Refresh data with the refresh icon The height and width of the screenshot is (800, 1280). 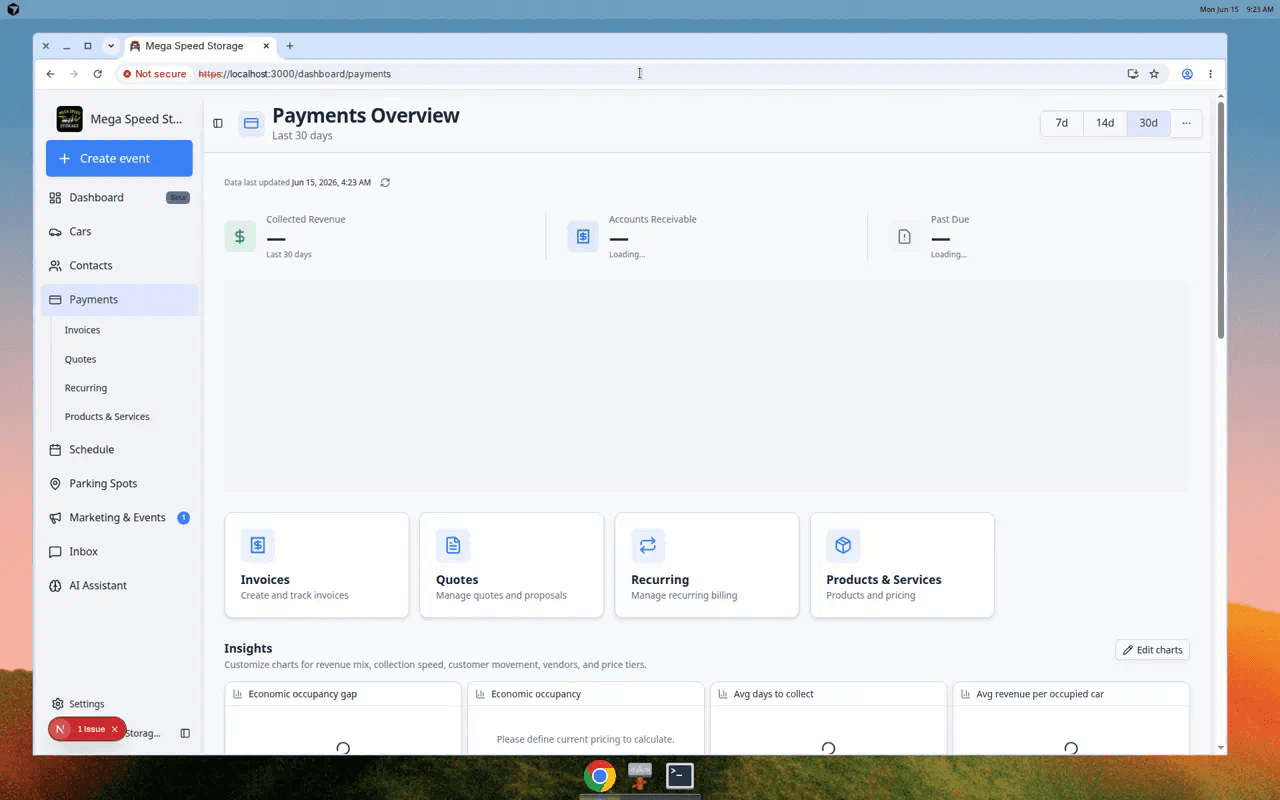pos(385,183)
